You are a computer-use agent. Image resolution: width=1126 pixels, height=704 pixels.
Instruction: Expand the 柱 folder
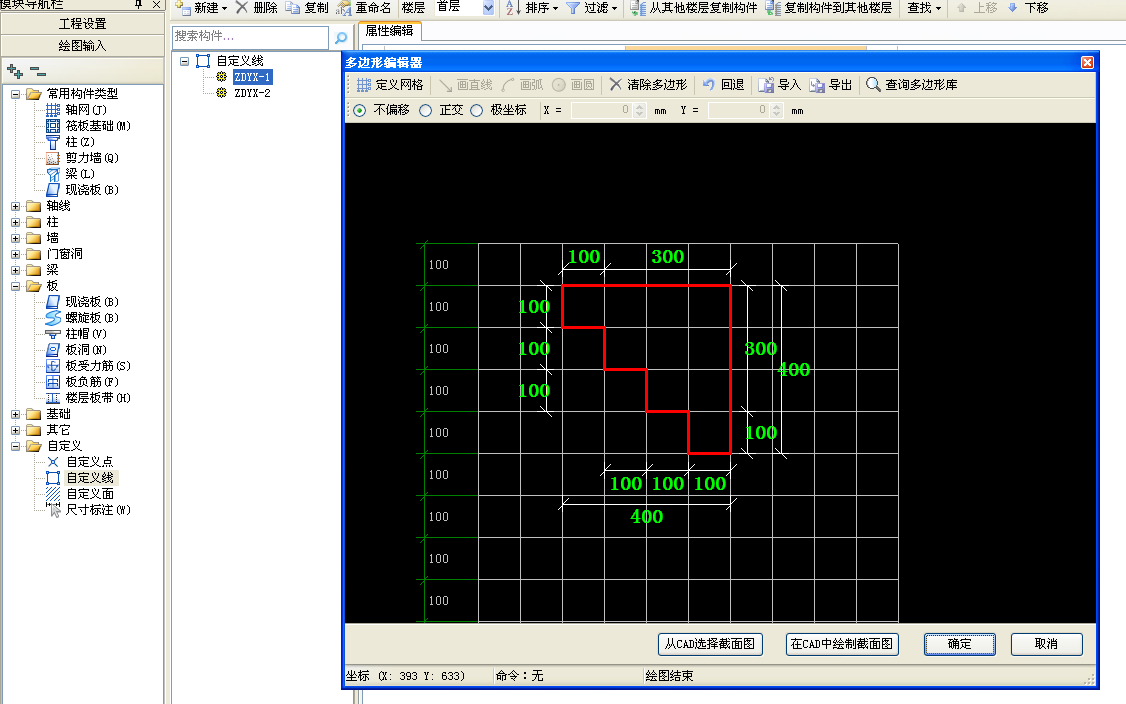tap(15, 222)
